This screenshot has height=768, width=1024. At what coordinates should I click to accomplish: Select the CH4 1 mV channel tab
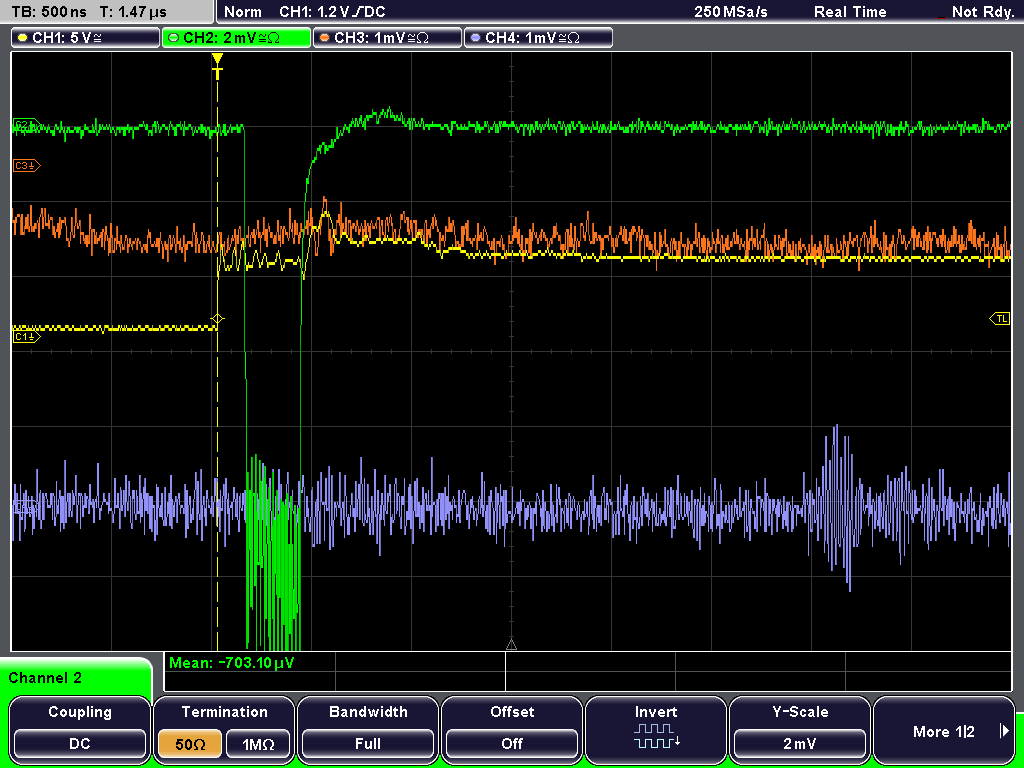[538, 38]
